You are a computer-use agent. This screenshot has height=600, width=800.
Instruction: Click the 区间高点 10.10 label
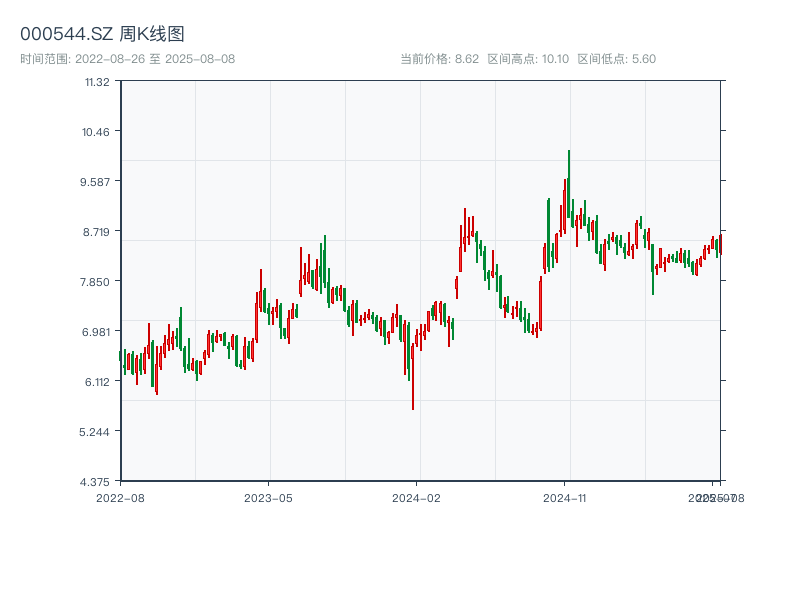click(x=528, y=59)
